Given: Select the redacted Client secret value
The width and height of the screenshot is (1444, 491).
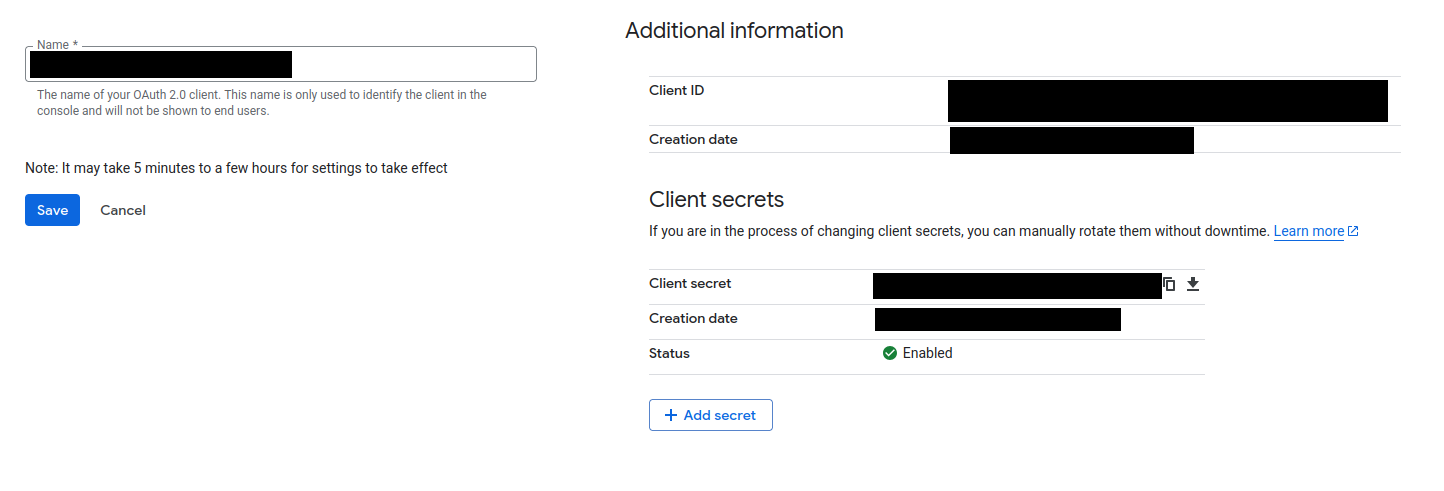Looking at the screenshot, I should point(1017,285).
